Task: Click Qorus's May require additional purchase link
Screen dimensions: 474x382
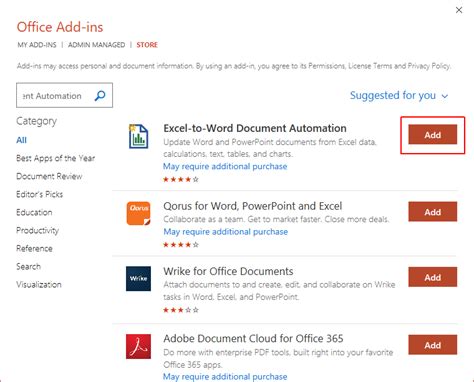Action: click(225, 232)
